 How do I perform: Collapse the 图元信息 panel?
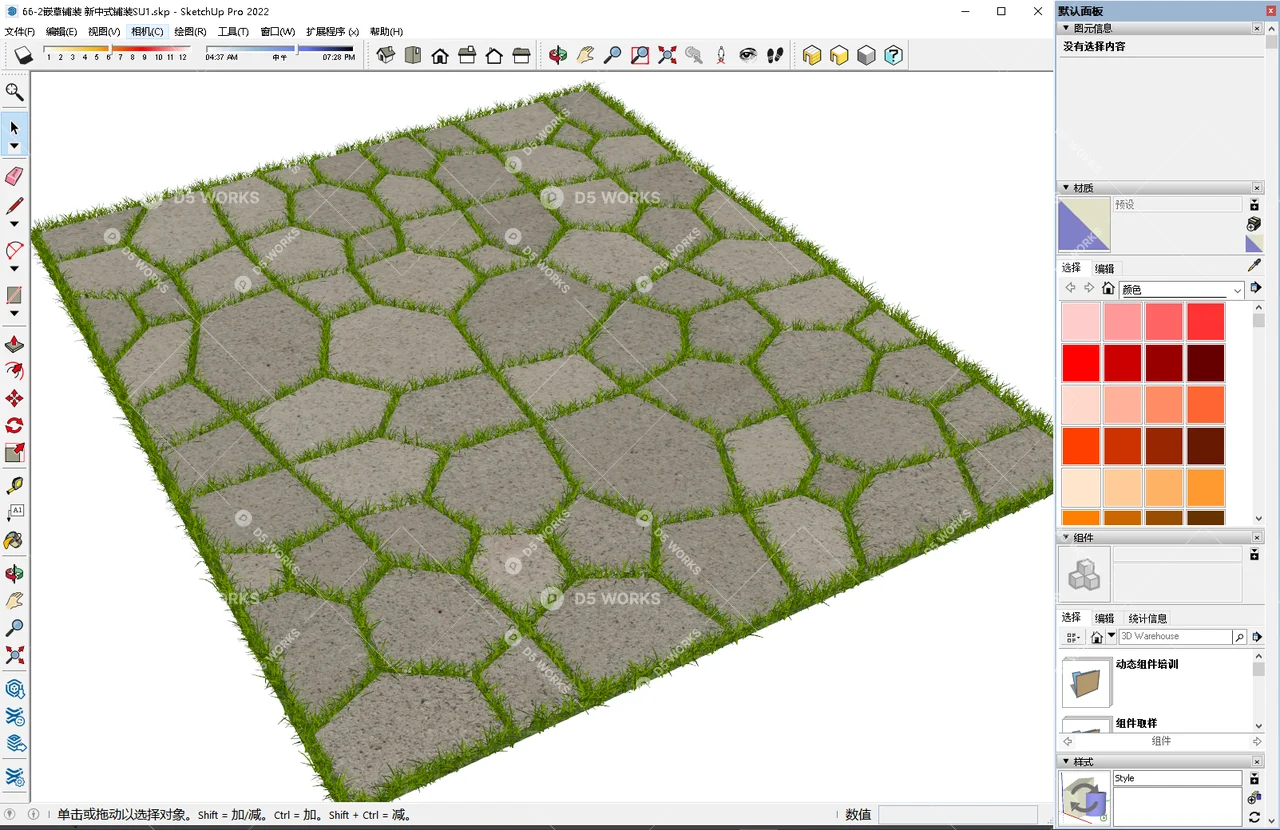(x=1064, y=28)
